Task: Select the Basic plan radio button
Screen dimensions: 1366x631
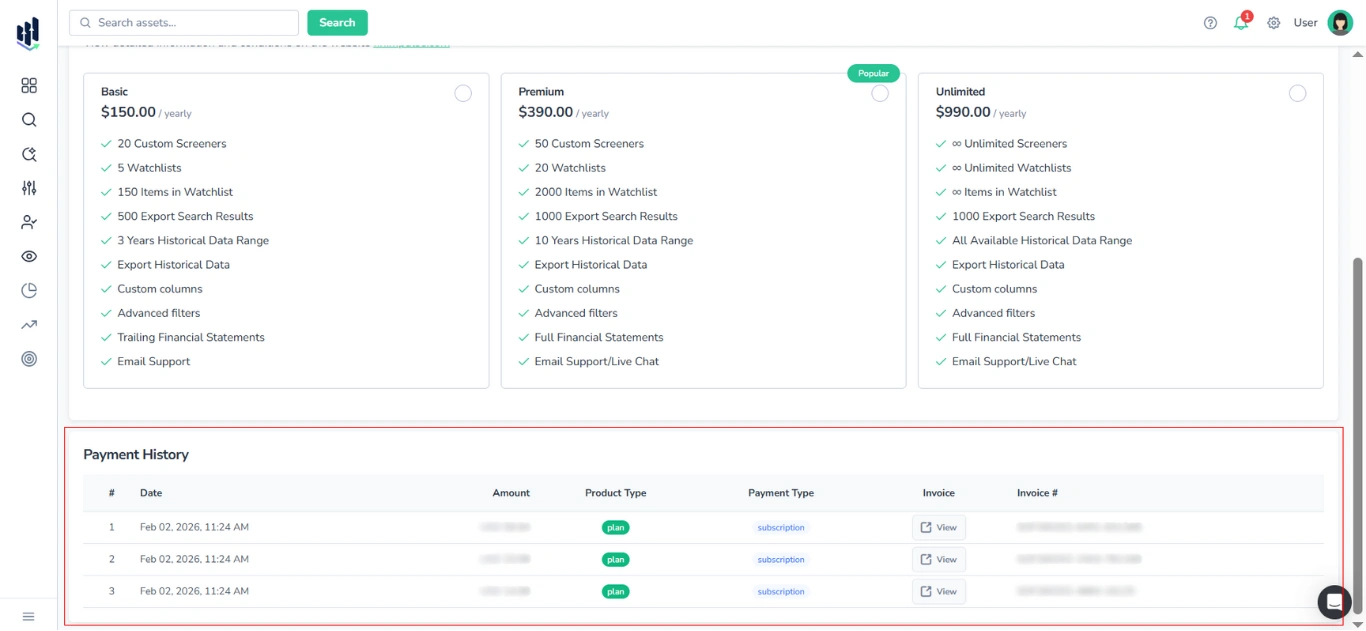Action: pos(463,92)
